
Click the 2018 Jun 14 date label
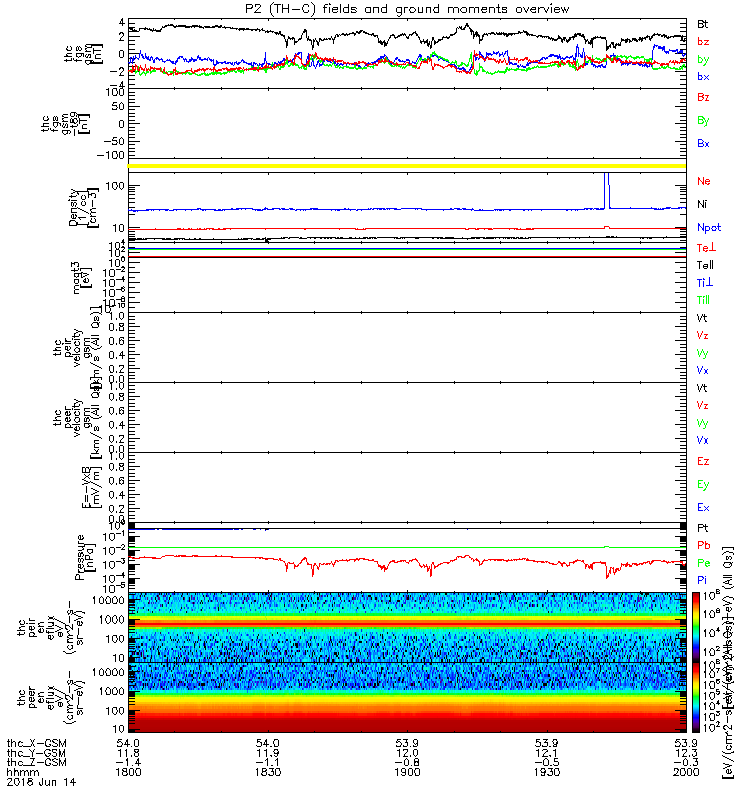(x=41, y=782)
